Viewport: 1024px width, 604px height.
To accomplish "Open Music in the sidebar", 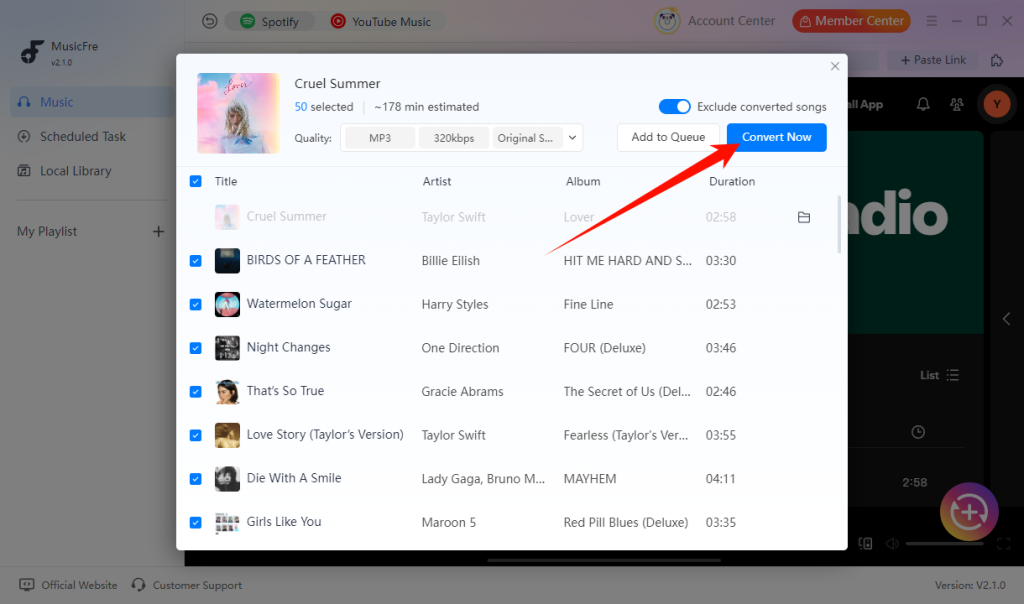I will click(x=92, y=102).
